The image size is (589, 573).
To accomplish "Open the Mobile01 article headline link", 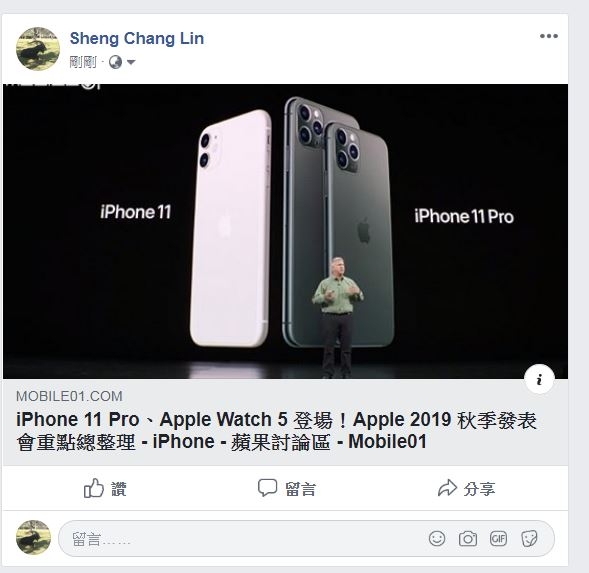I will tap(276, 431).
